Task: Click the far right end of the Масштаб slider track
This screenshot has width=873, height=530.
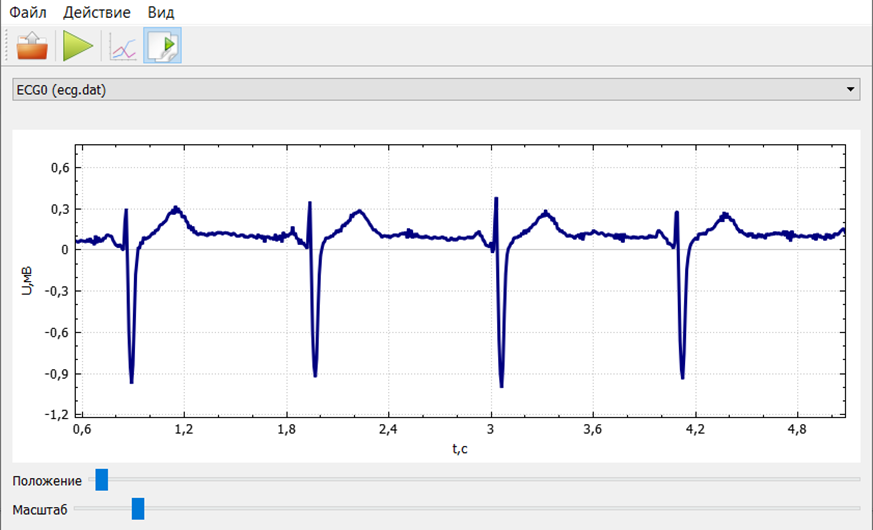Action: [x=856, y=509]
